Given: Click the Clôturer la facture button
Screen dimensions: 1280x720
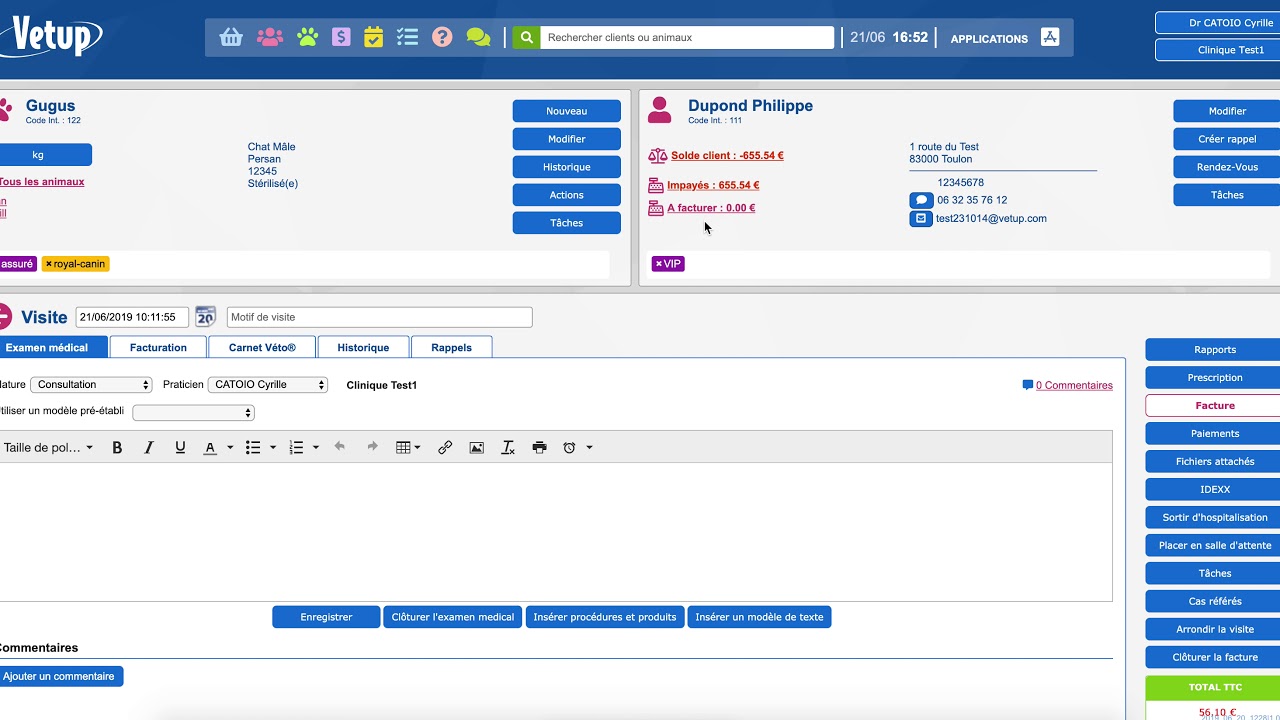Looking at the screenshot, I should [1213, 657].
